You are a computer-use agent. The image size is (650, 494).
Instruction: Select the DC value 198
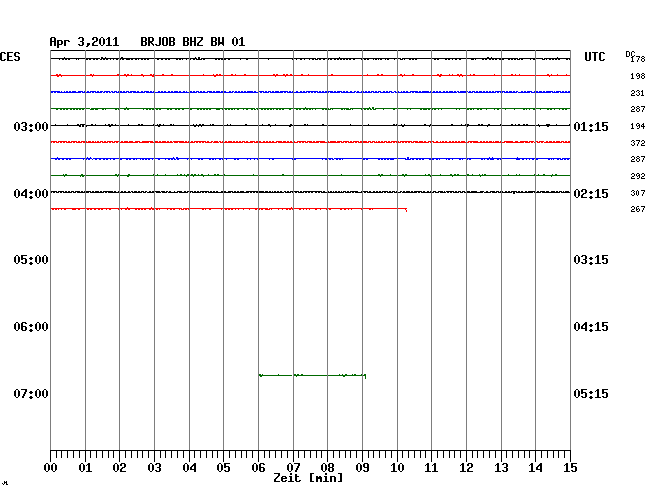pyautogui.click(x=638, y=76)
